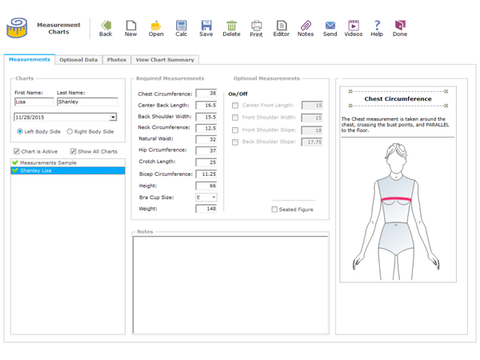Select Measurements Sample chart in list
The height and width of the screenshot is (360, 480).
click(68, 163)
